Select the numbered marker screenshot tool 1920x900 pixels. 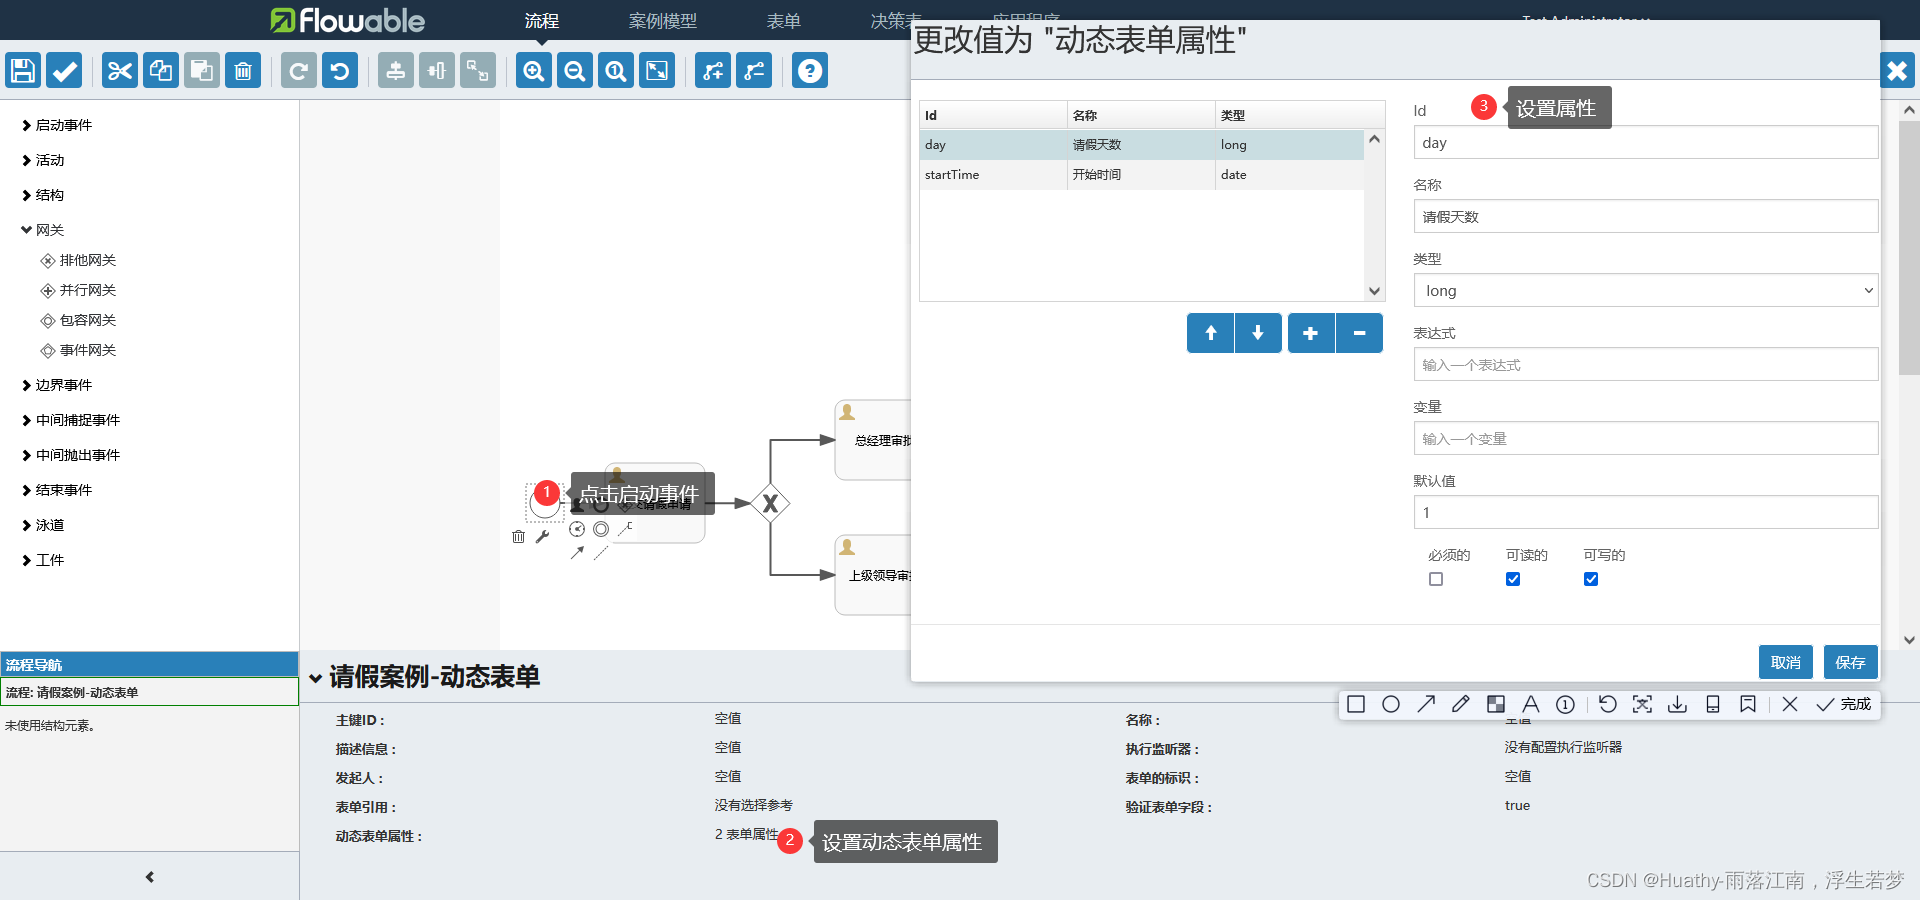pos(1566,704)
